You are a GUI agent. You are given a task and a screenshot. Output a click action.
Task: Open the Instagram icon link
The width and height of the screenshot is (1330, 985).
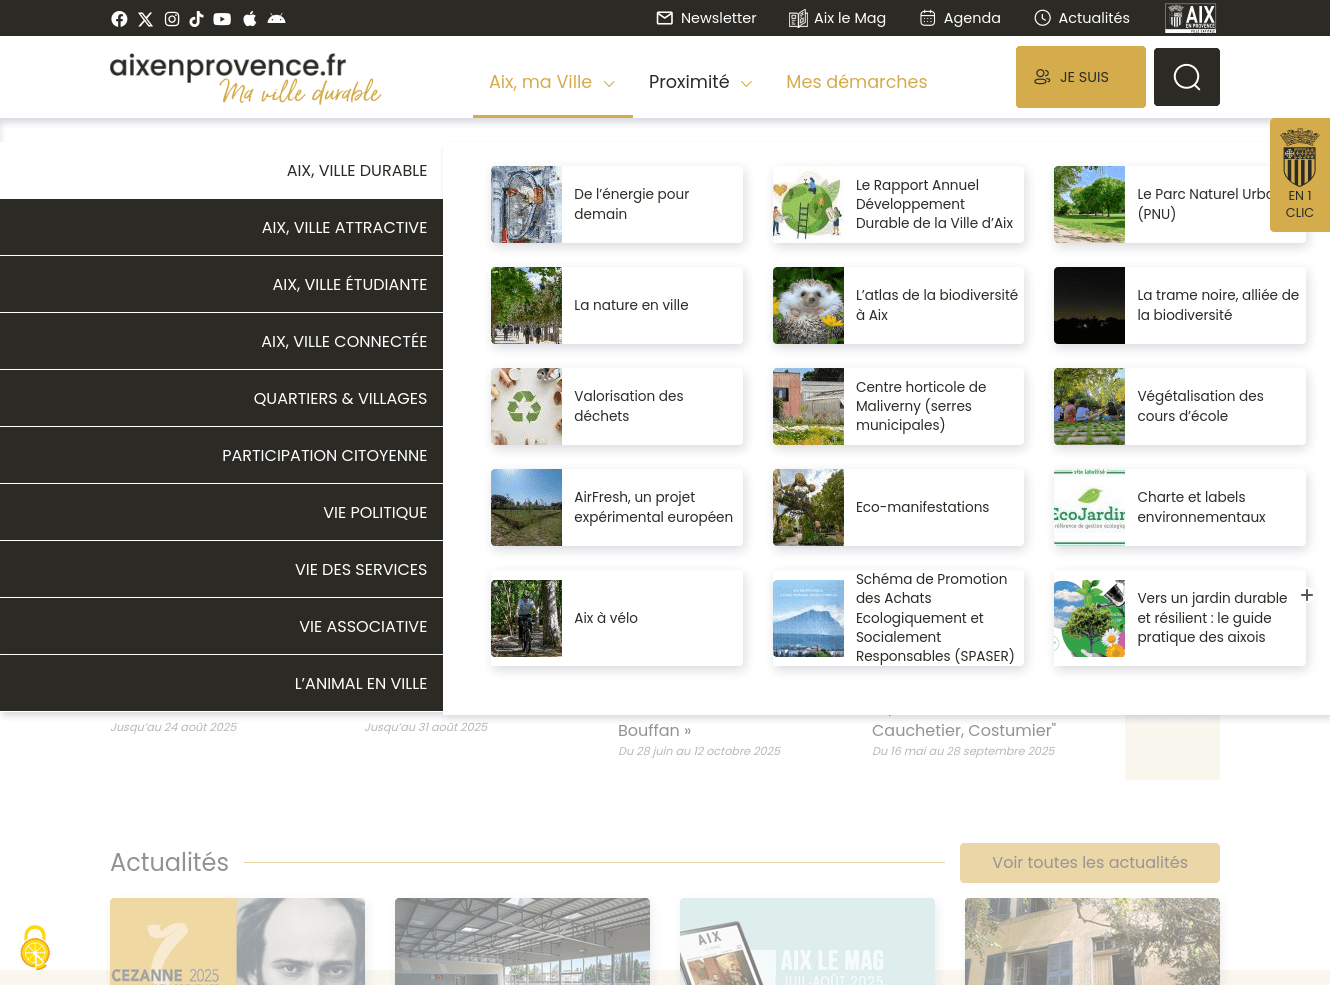172,19
